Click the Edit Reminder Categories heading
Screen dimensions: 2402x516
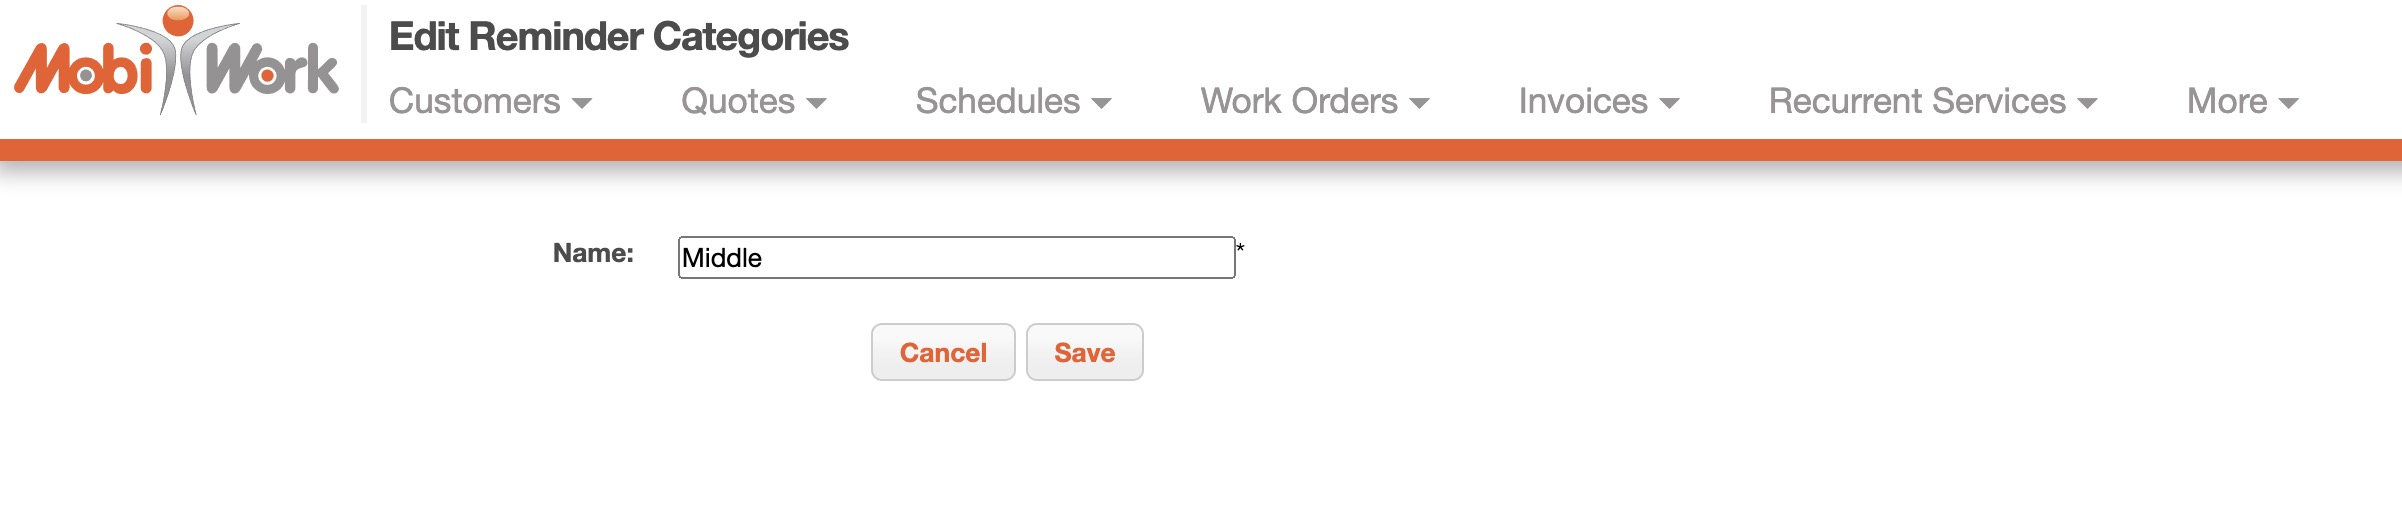pyautogui.click(x=618, y=37)
